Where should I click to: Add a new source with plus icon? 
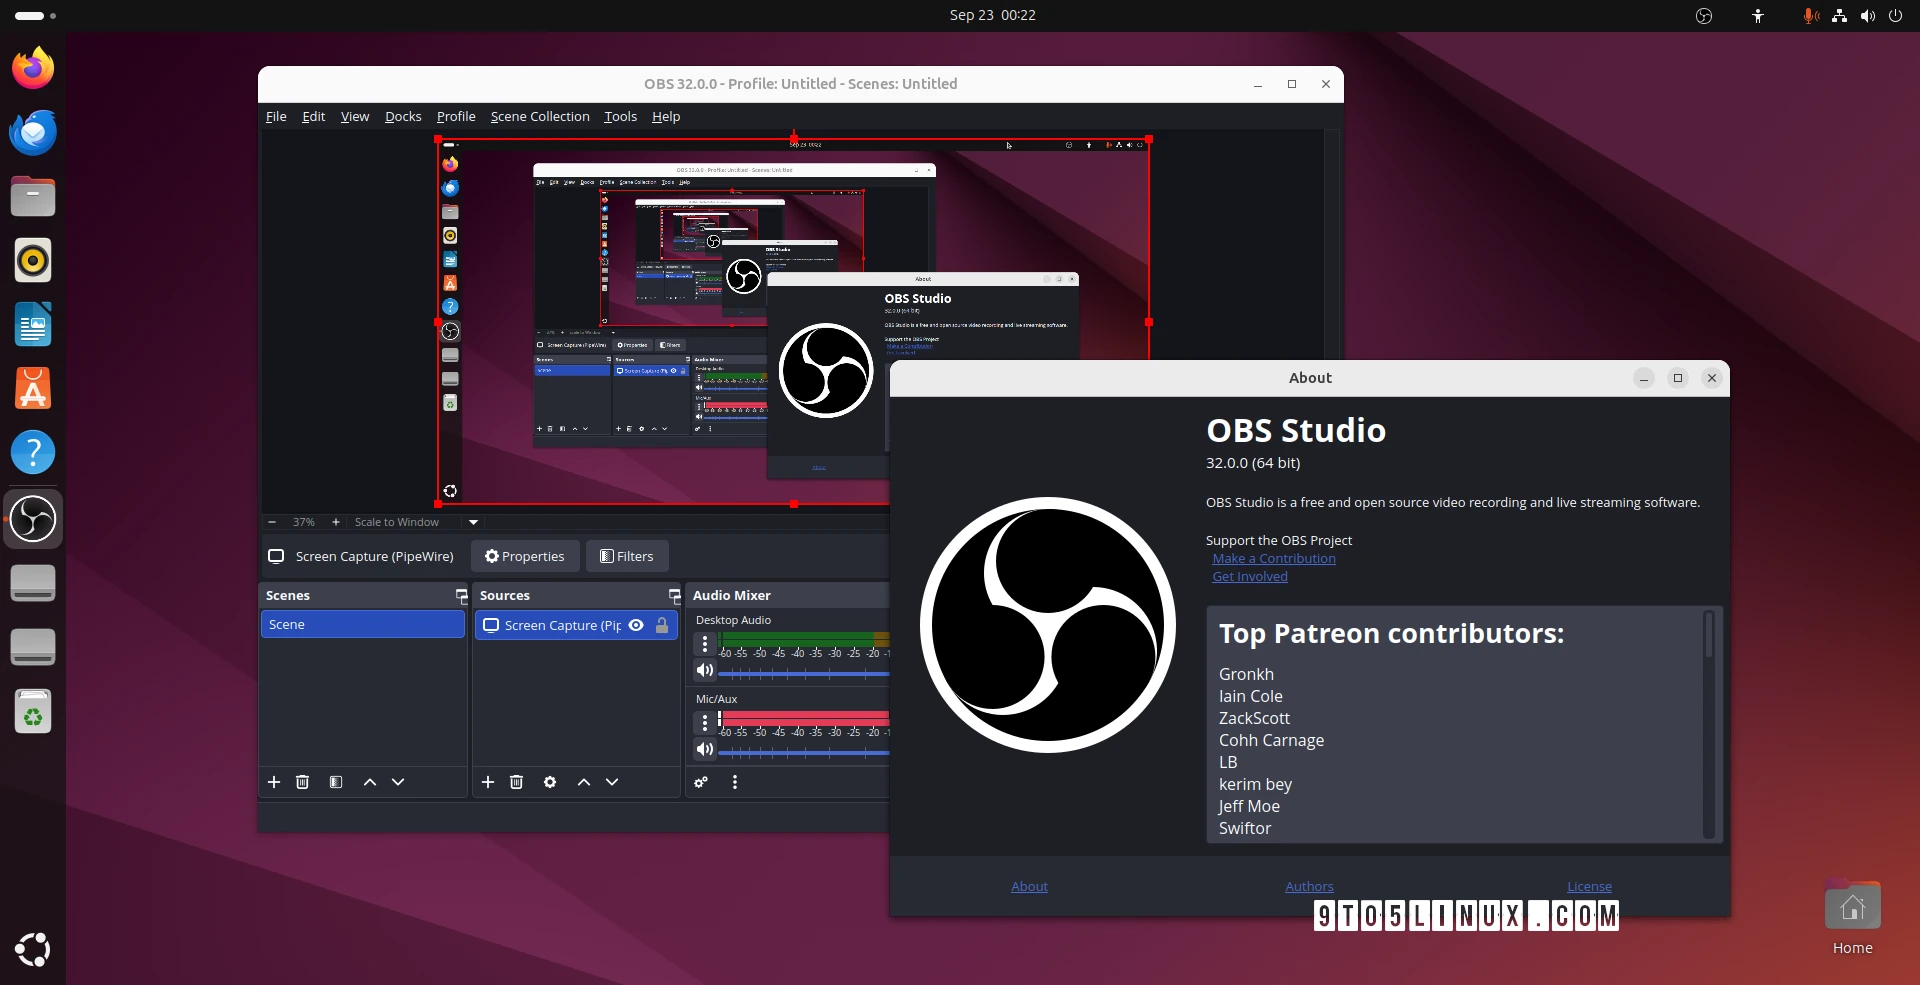coord(488,782)
